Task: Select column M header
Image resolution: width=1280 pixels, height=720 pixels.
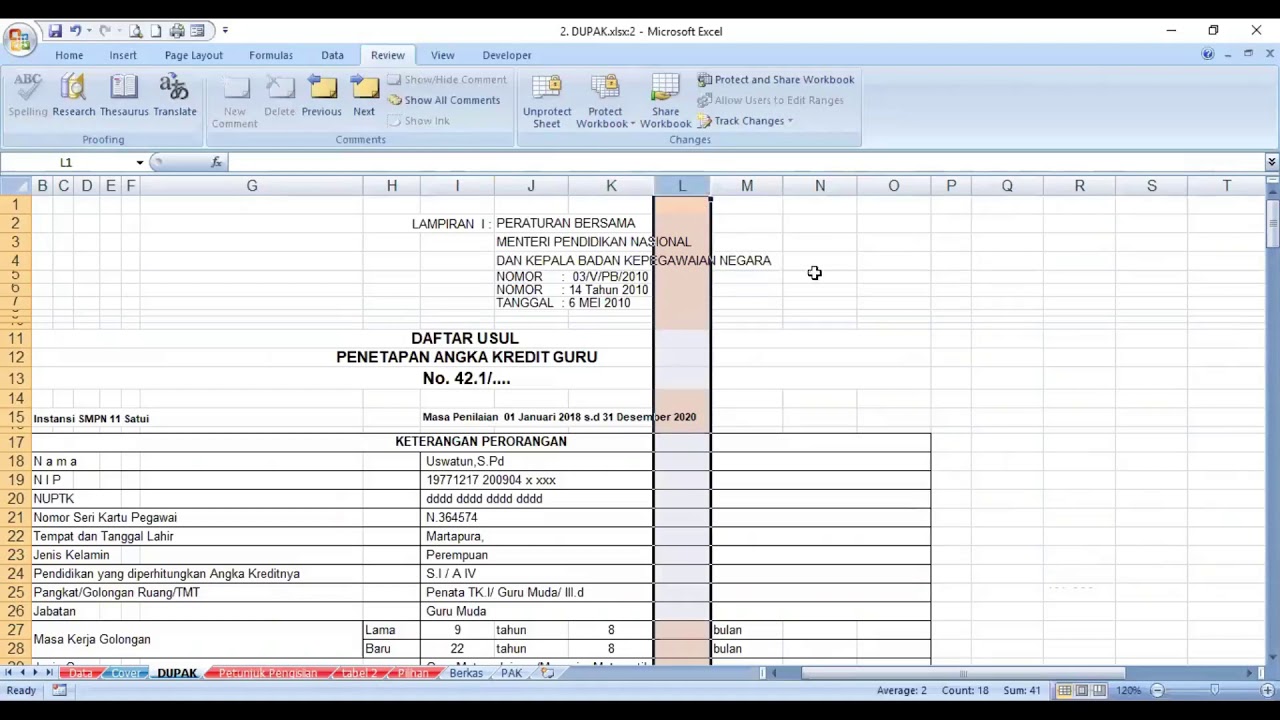Action: (747, 186)
